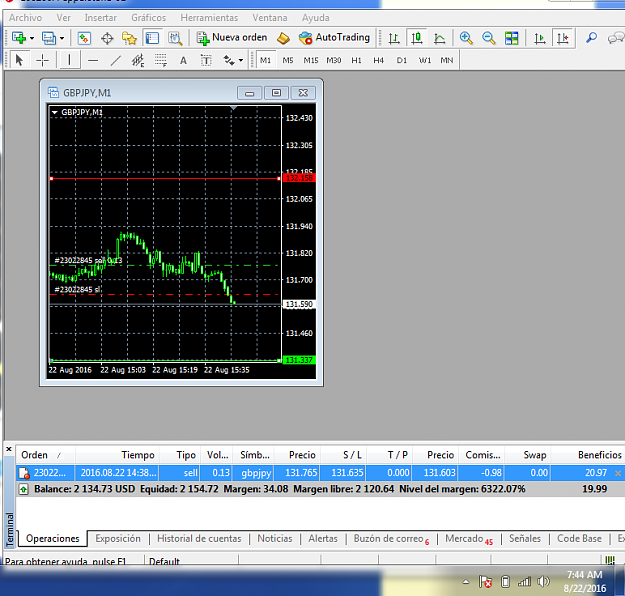The width and height of the screenshot is (625, 596).
Task: Open the New Chart dropdown arrow
Action: [x=32, y=39]
